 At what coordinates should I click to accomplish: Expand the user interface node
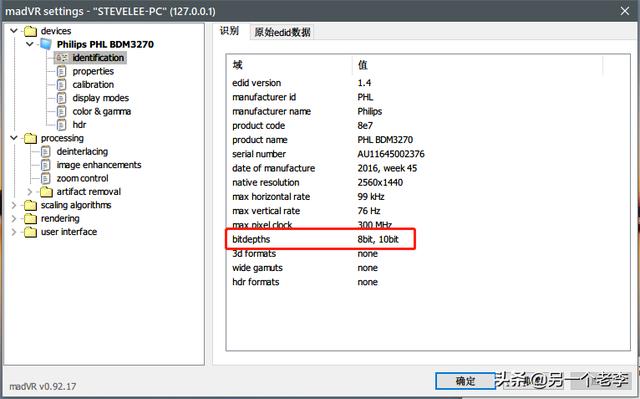14,232
